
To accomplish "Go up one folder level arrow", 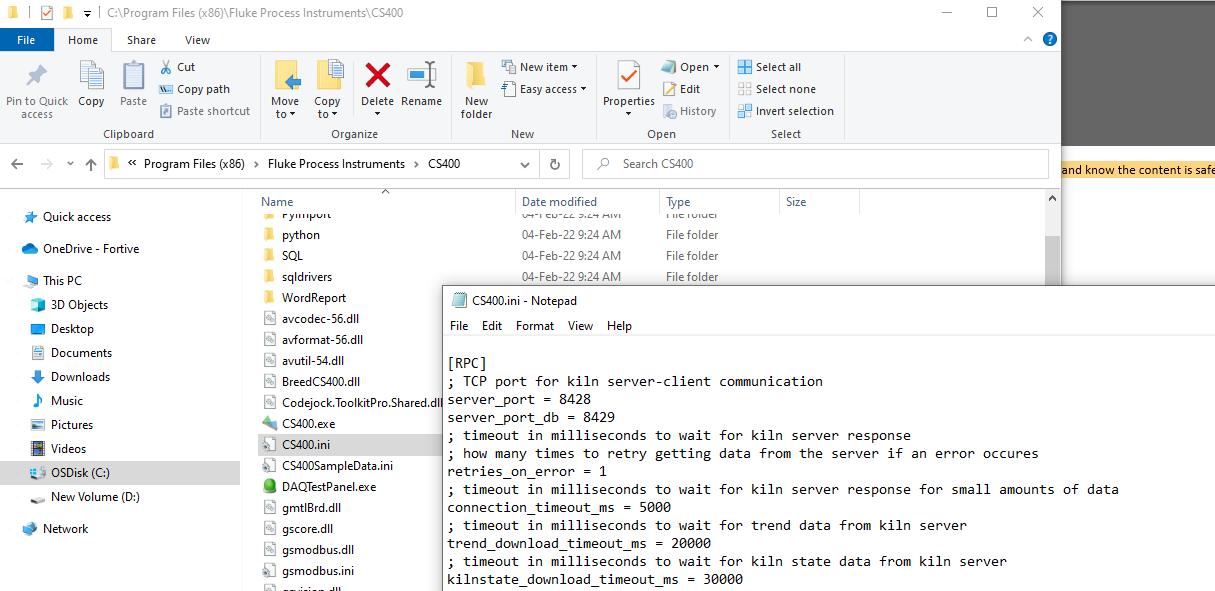I will click(x=91, y=164).
